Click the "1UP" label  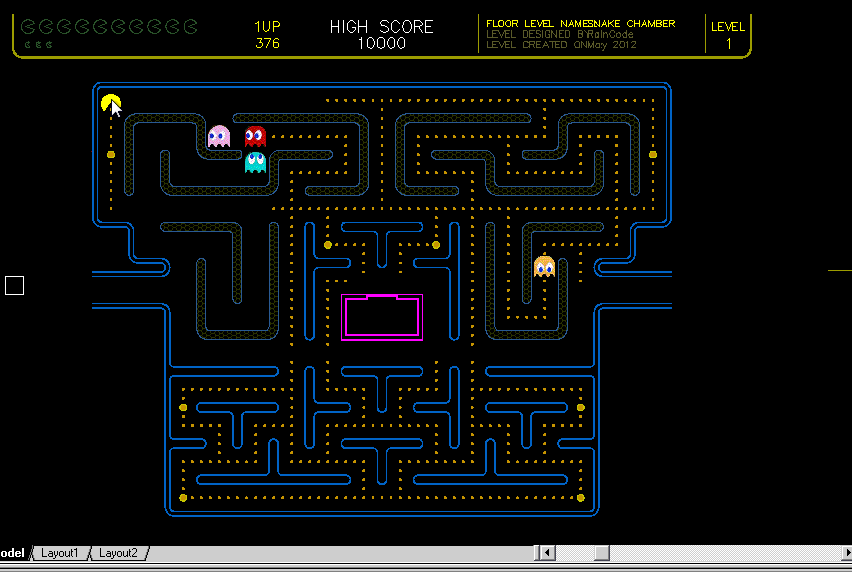pyautogui.click(x=267, y=27)
